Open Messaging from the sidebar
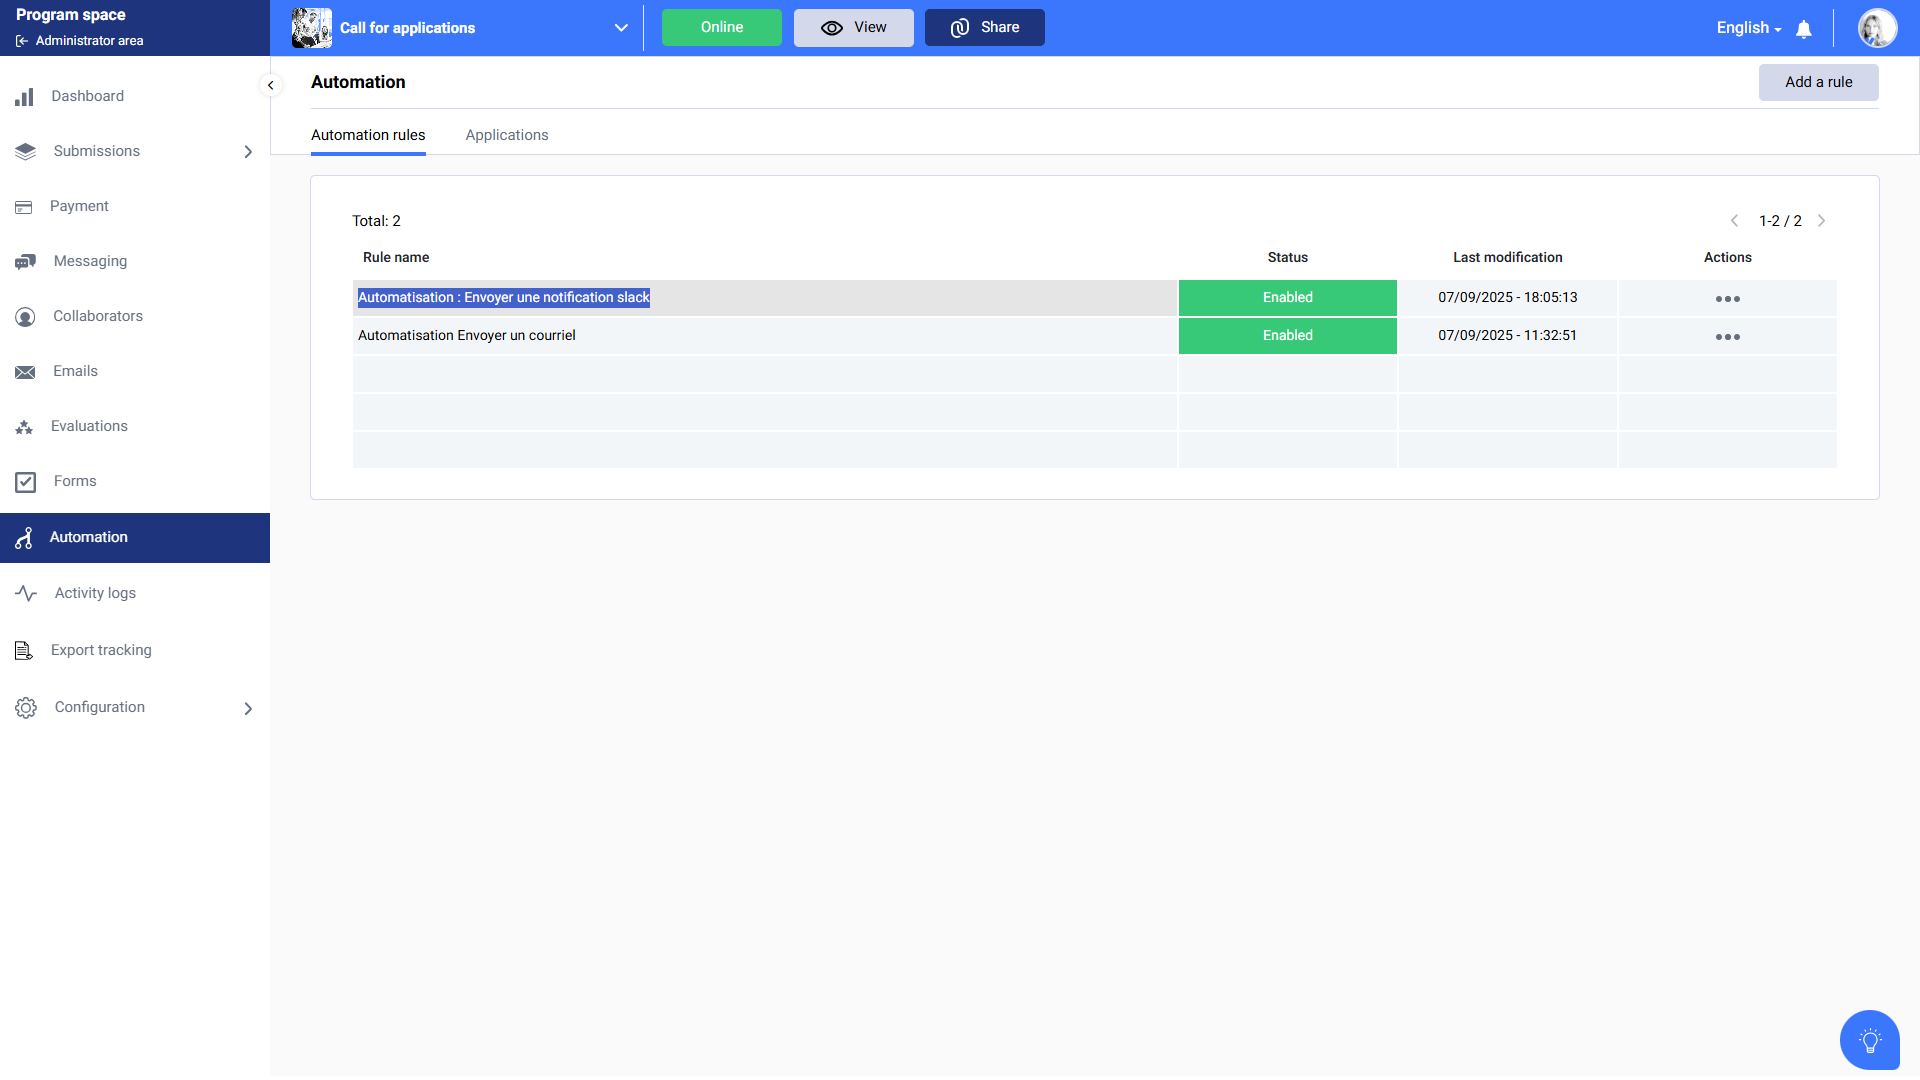This screenshot has height=1080, width=1920. point(90,261)
